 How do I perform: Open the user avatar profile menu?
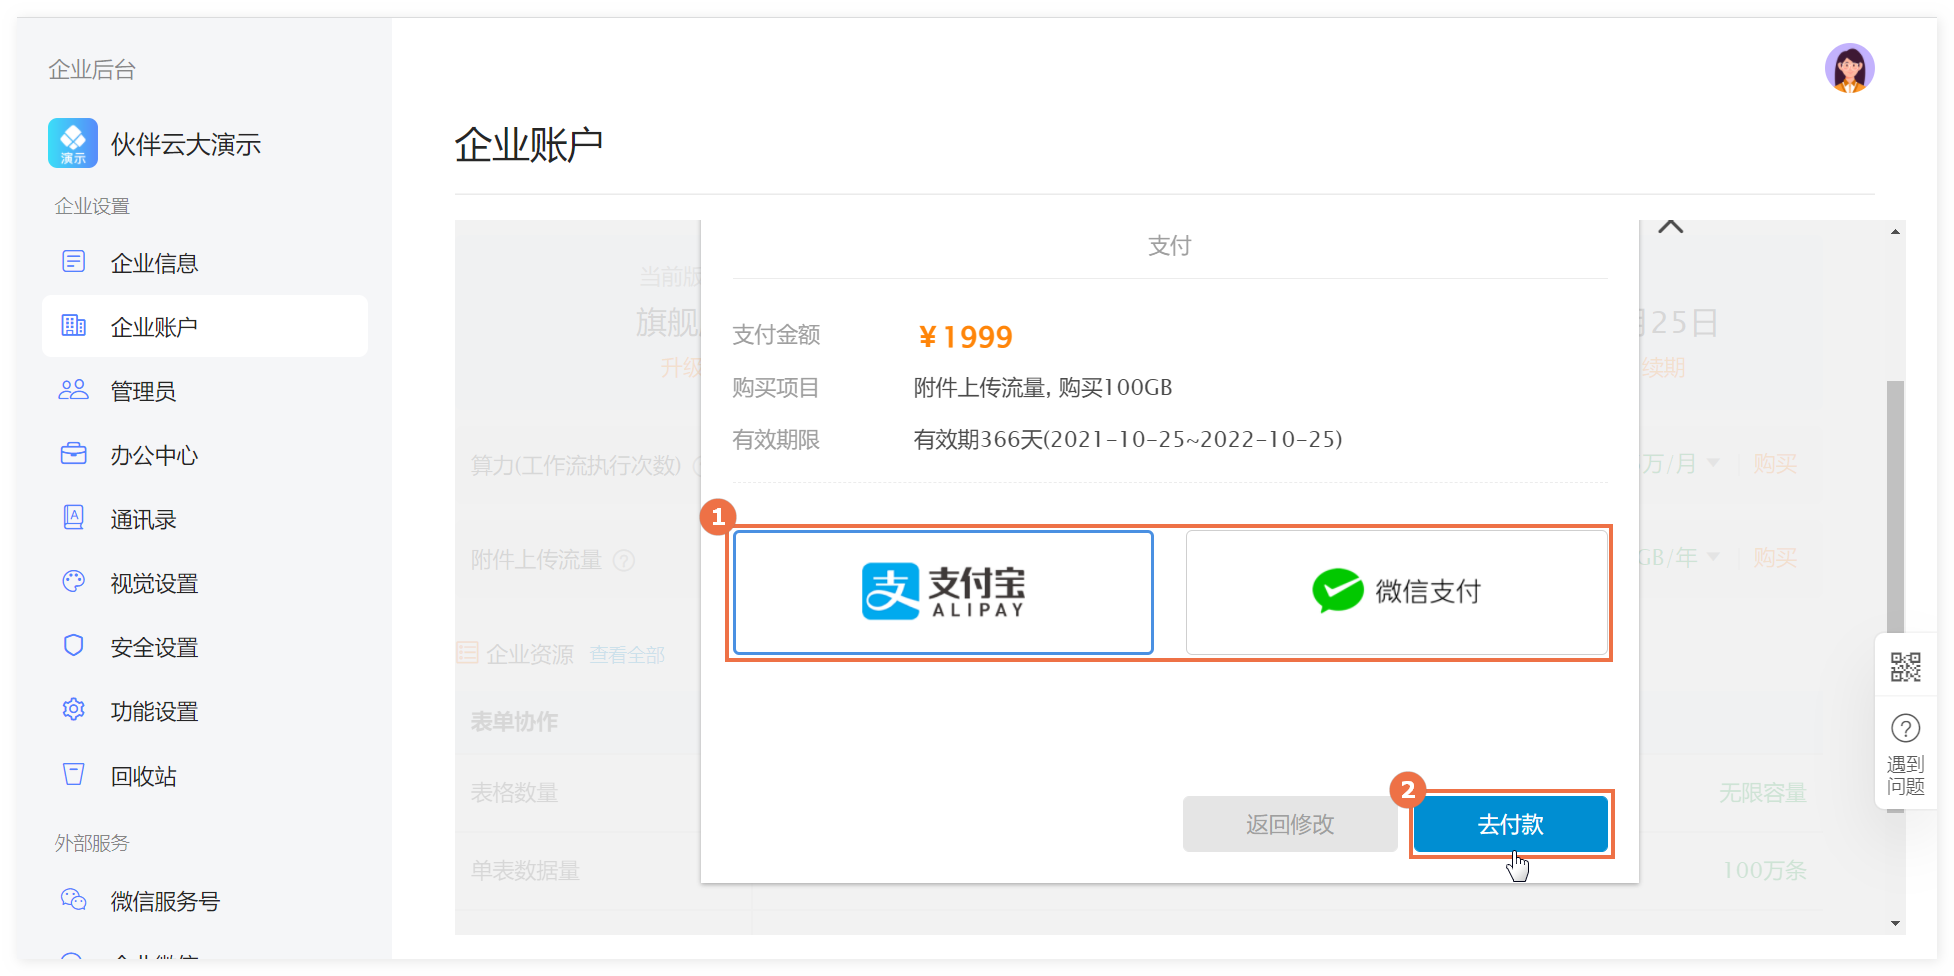pyautogui.click(x=1849, y=68)
